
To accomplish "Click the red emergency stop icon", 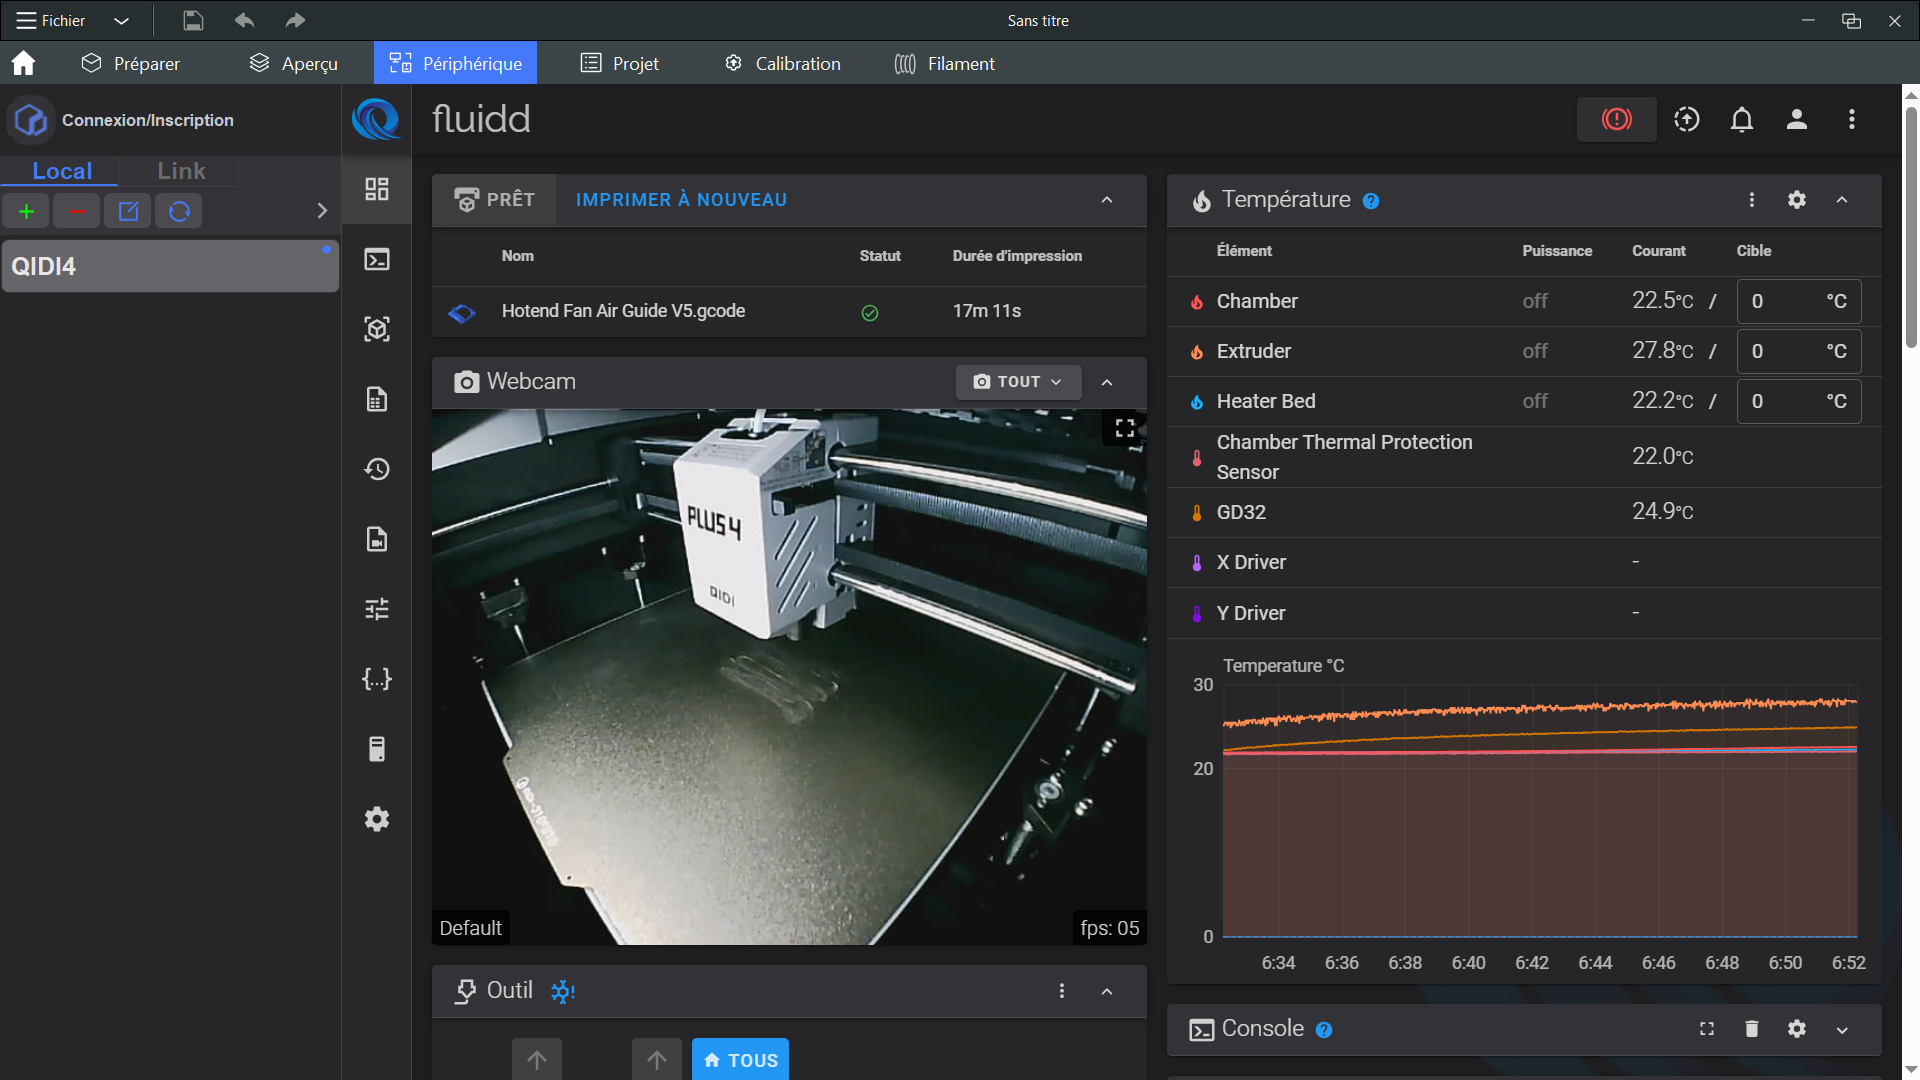I will point(1616,119).
